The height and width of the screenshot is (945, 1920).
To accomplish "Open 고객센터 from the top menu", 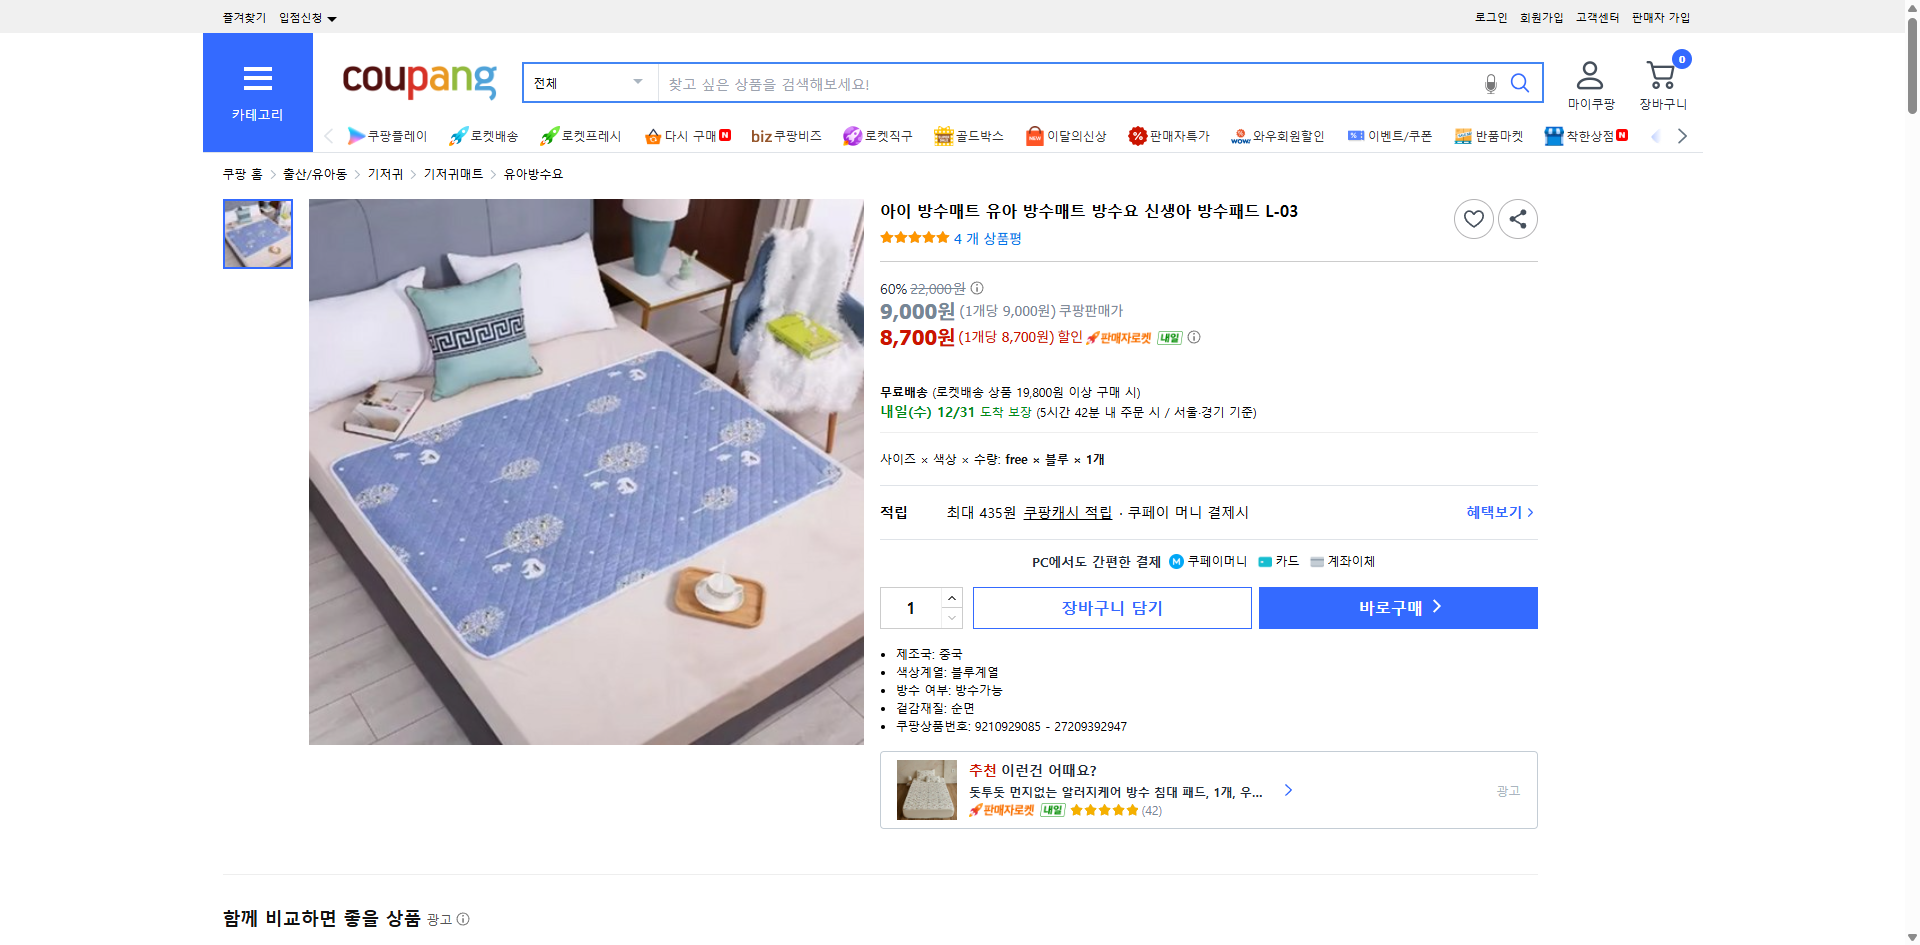I will tap(1596, 17).
